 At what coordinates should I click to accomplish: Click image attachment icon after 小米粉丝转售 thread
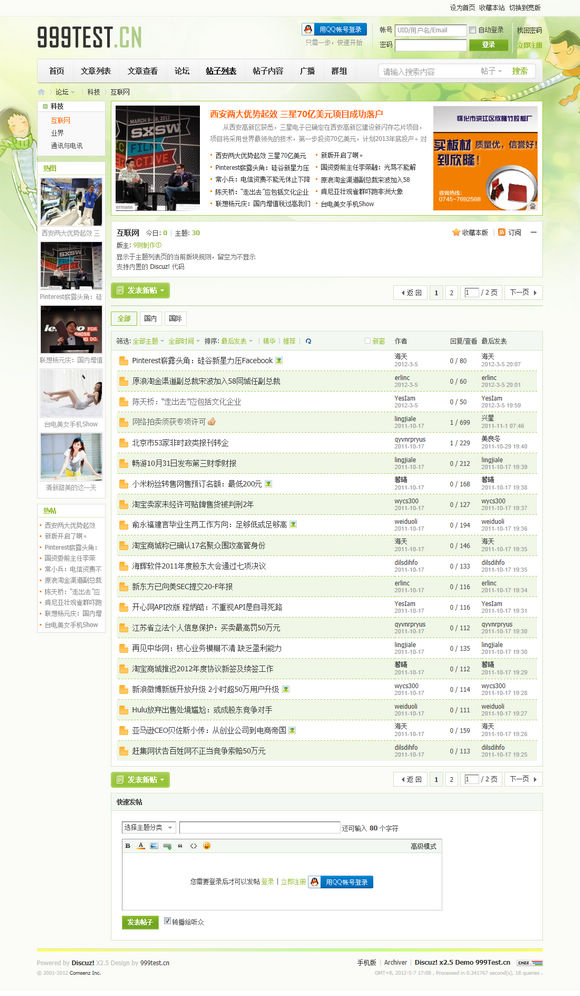pos(268,484)
